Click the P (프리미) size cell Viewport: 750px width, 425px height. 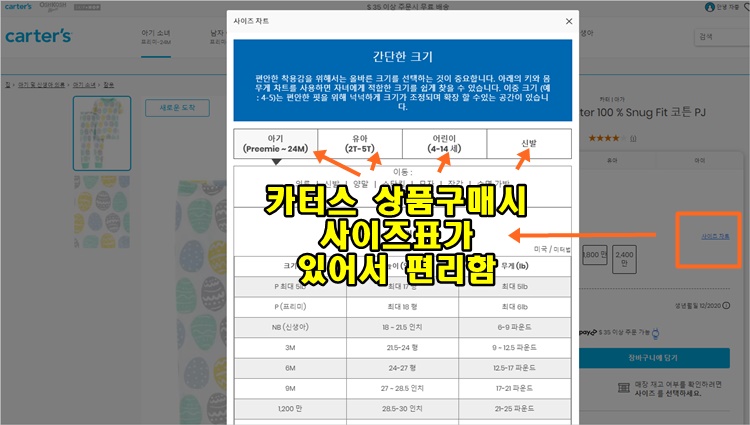pos(290,306)
